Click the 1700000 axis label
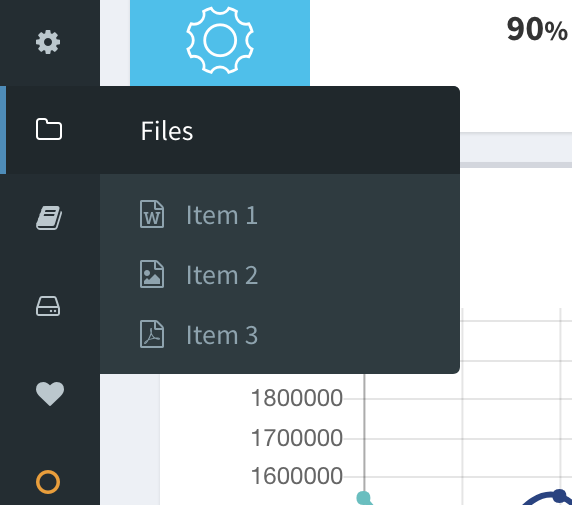The width and height of the screenshot is (572, 505). coord(297,437)
